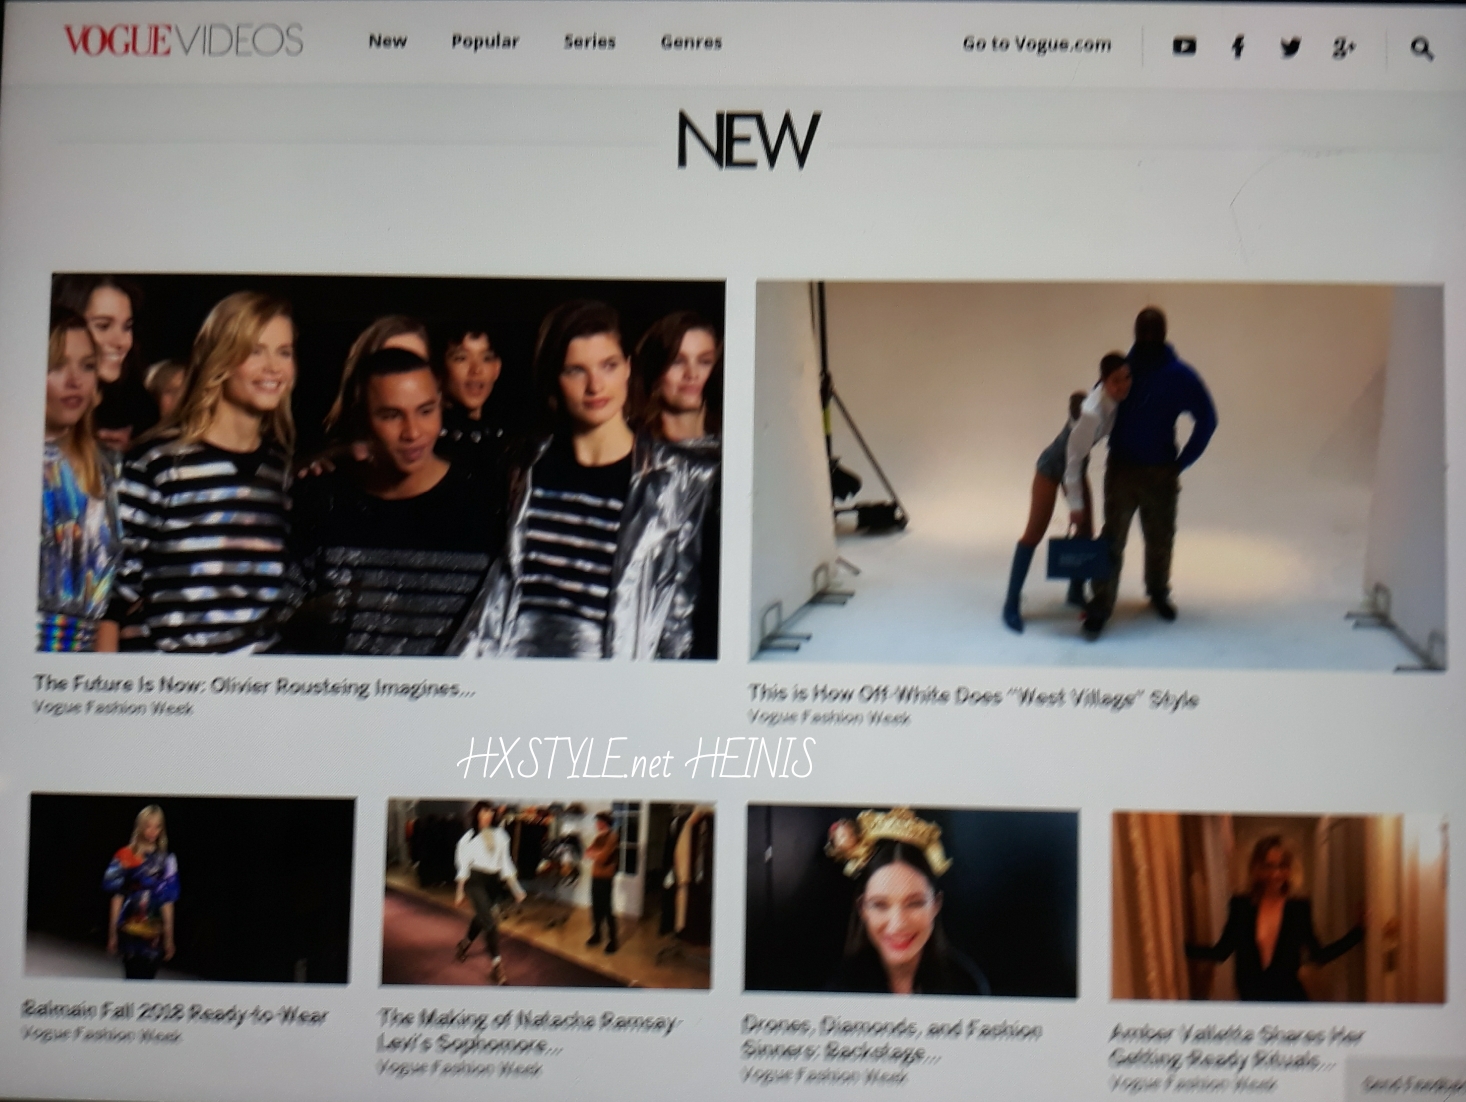Open the Twitter bird icon link
The image size is (1466, 1102).
tap(1290, 47)
